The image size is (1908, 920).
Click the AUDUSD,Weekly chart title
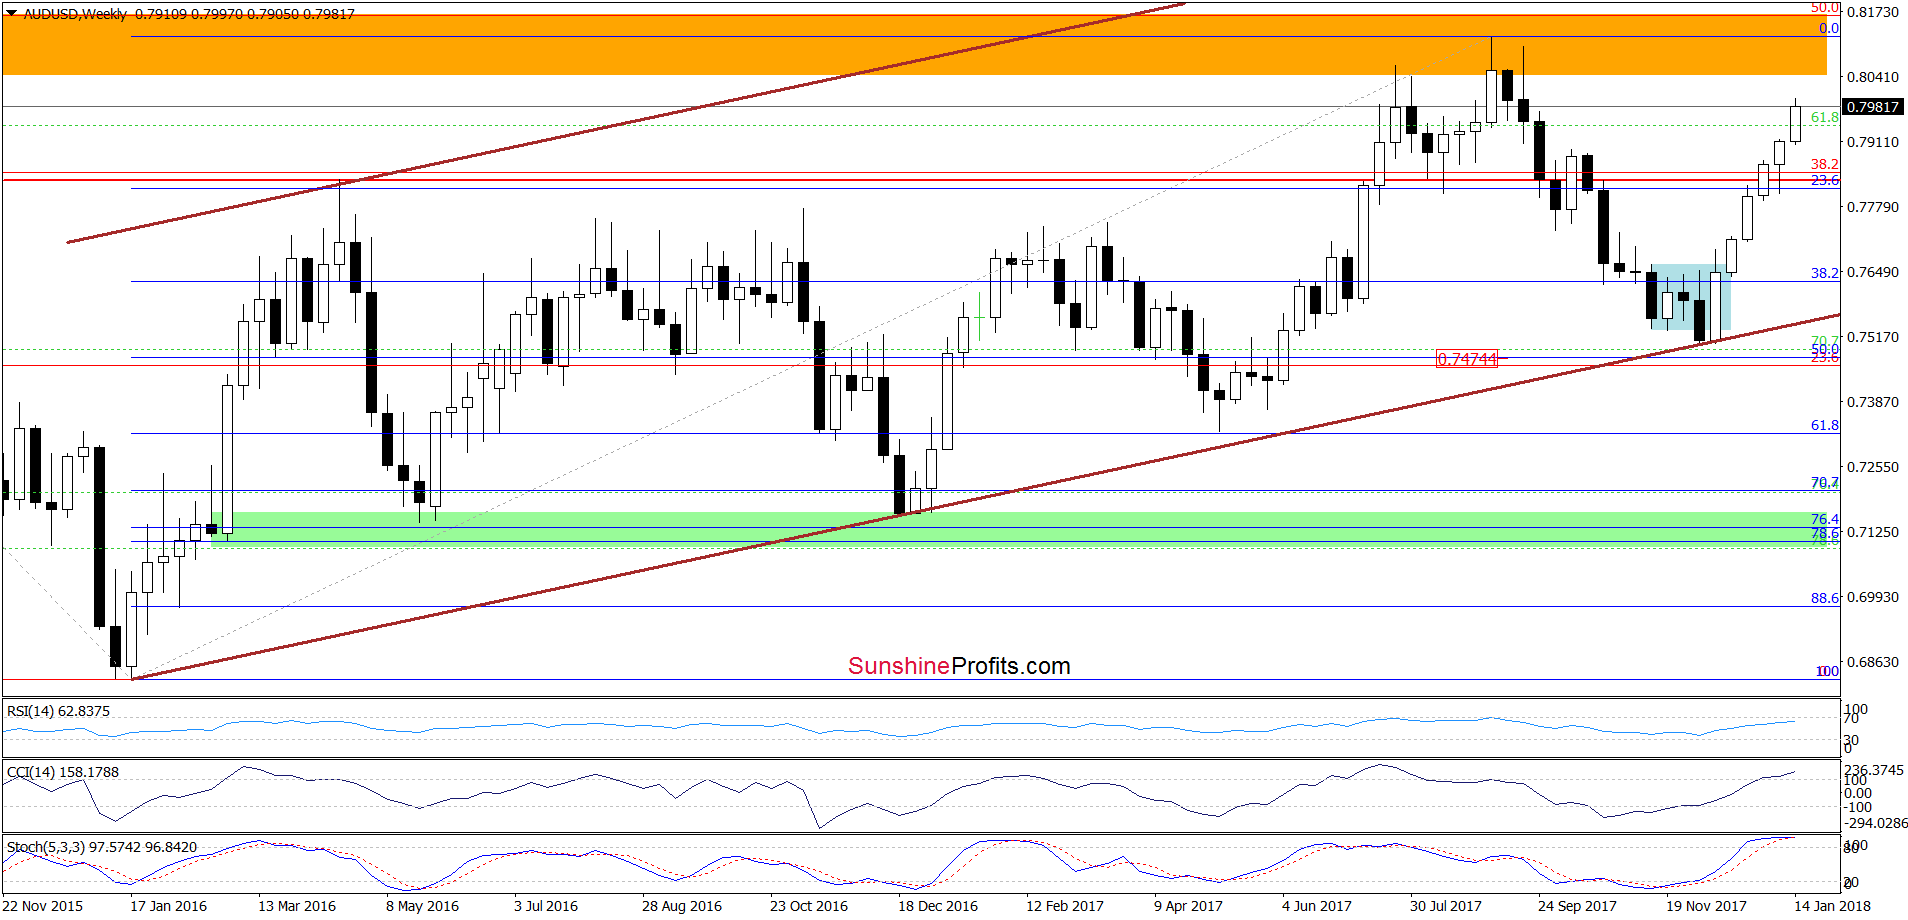click(75, 14)
